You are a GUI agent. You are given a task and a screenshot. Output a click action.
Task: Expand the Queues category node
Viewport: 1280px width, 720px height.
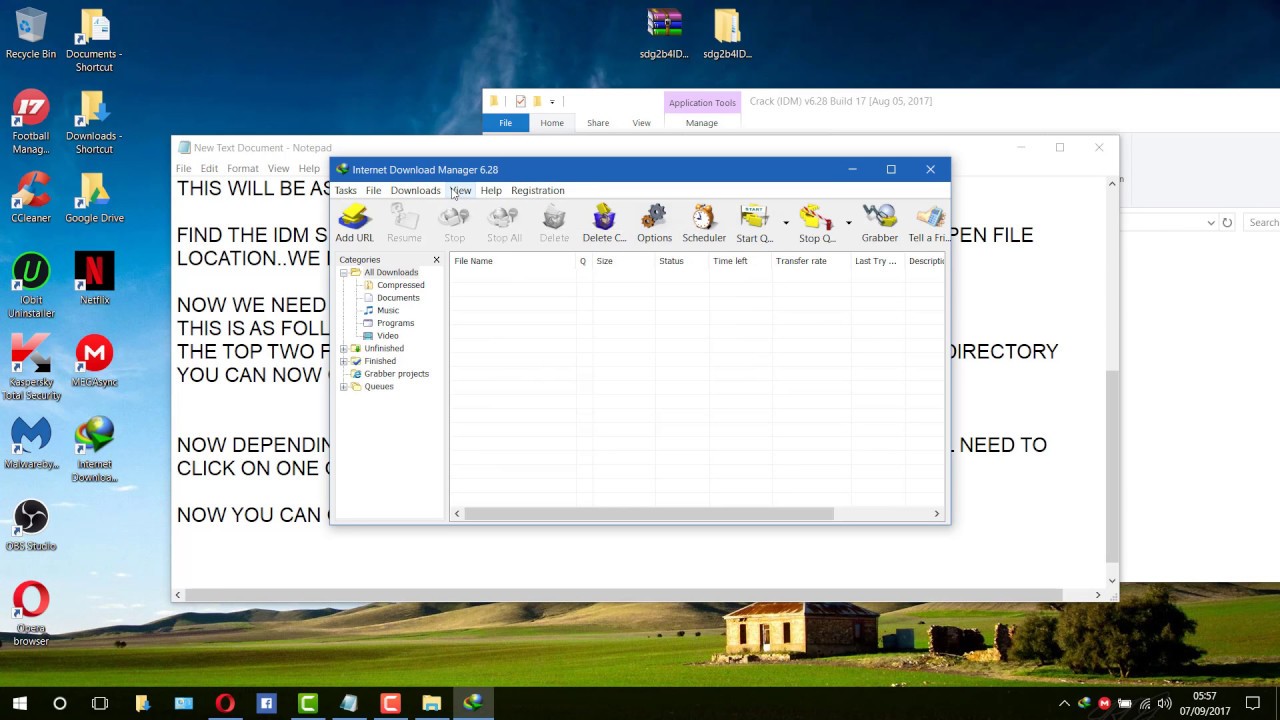344,386
